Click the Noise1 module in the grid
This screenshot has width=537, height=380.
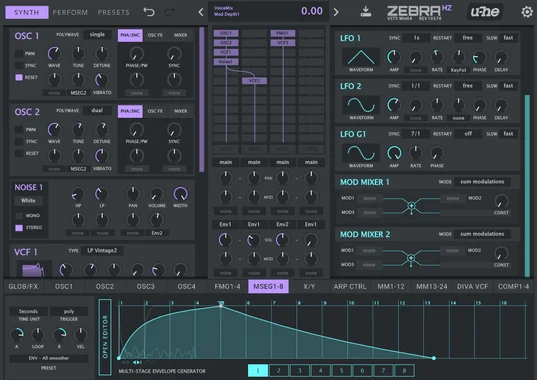(226, 62)
